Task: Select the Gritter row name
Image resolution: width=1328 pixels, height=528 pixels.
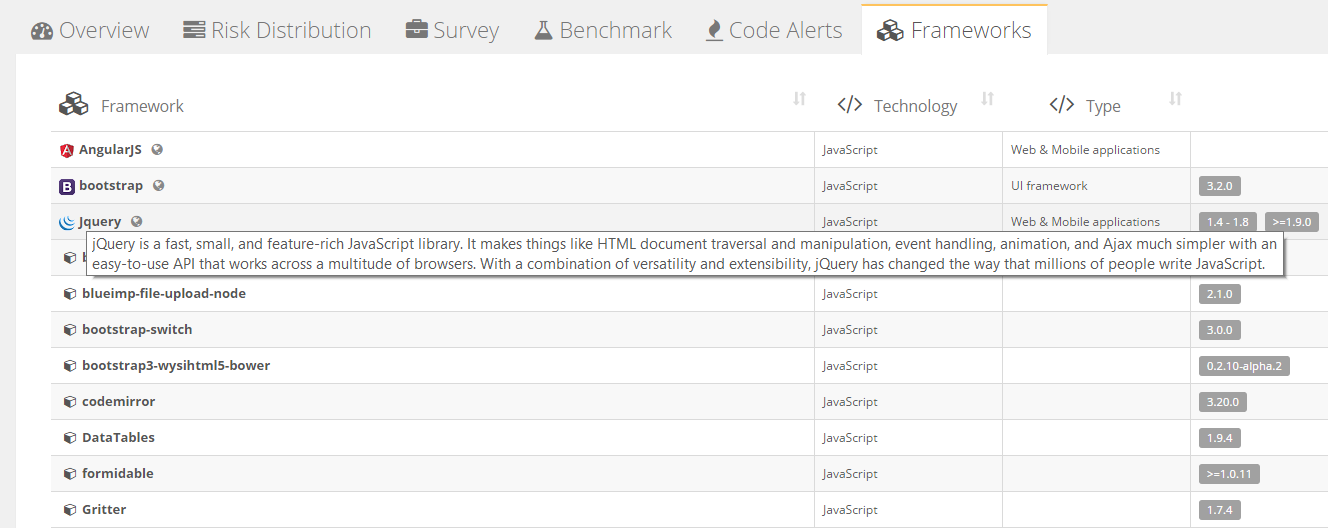Action: 104,510
